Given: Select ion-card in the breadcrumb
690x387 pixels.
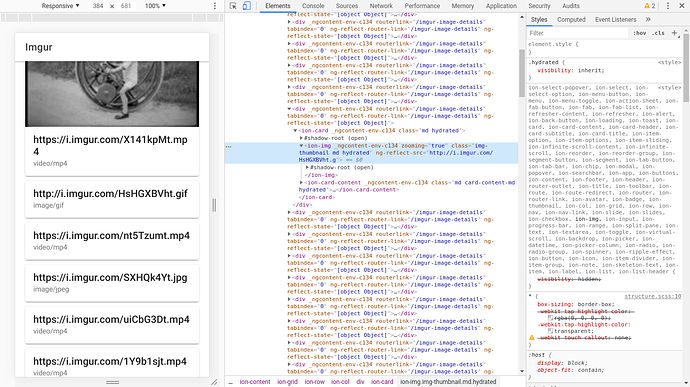Looking at the screenshot, I should pyautogui.click(x=382, y=382).
